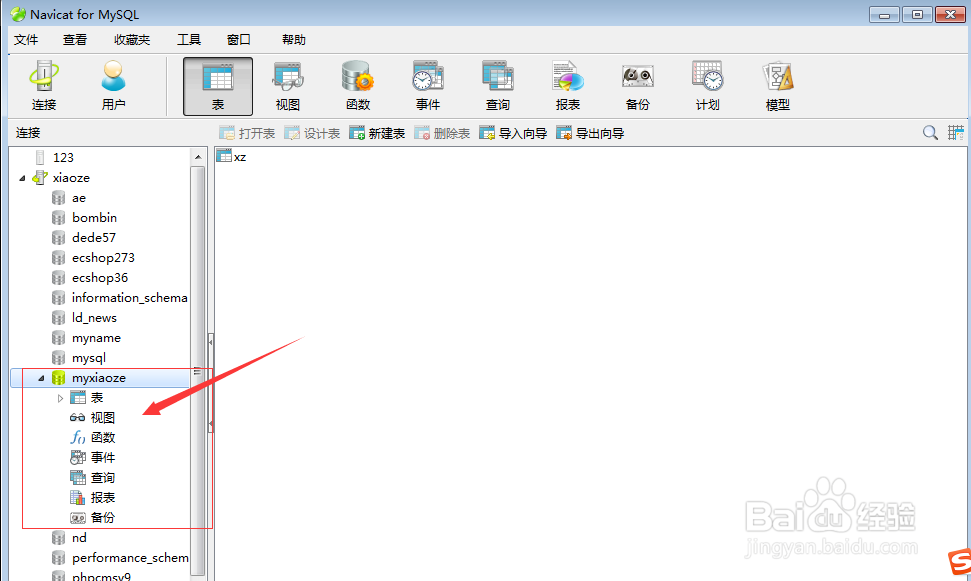Maximize the Navicat window
This screenshot has width=971, height=581.
point(917,14)
